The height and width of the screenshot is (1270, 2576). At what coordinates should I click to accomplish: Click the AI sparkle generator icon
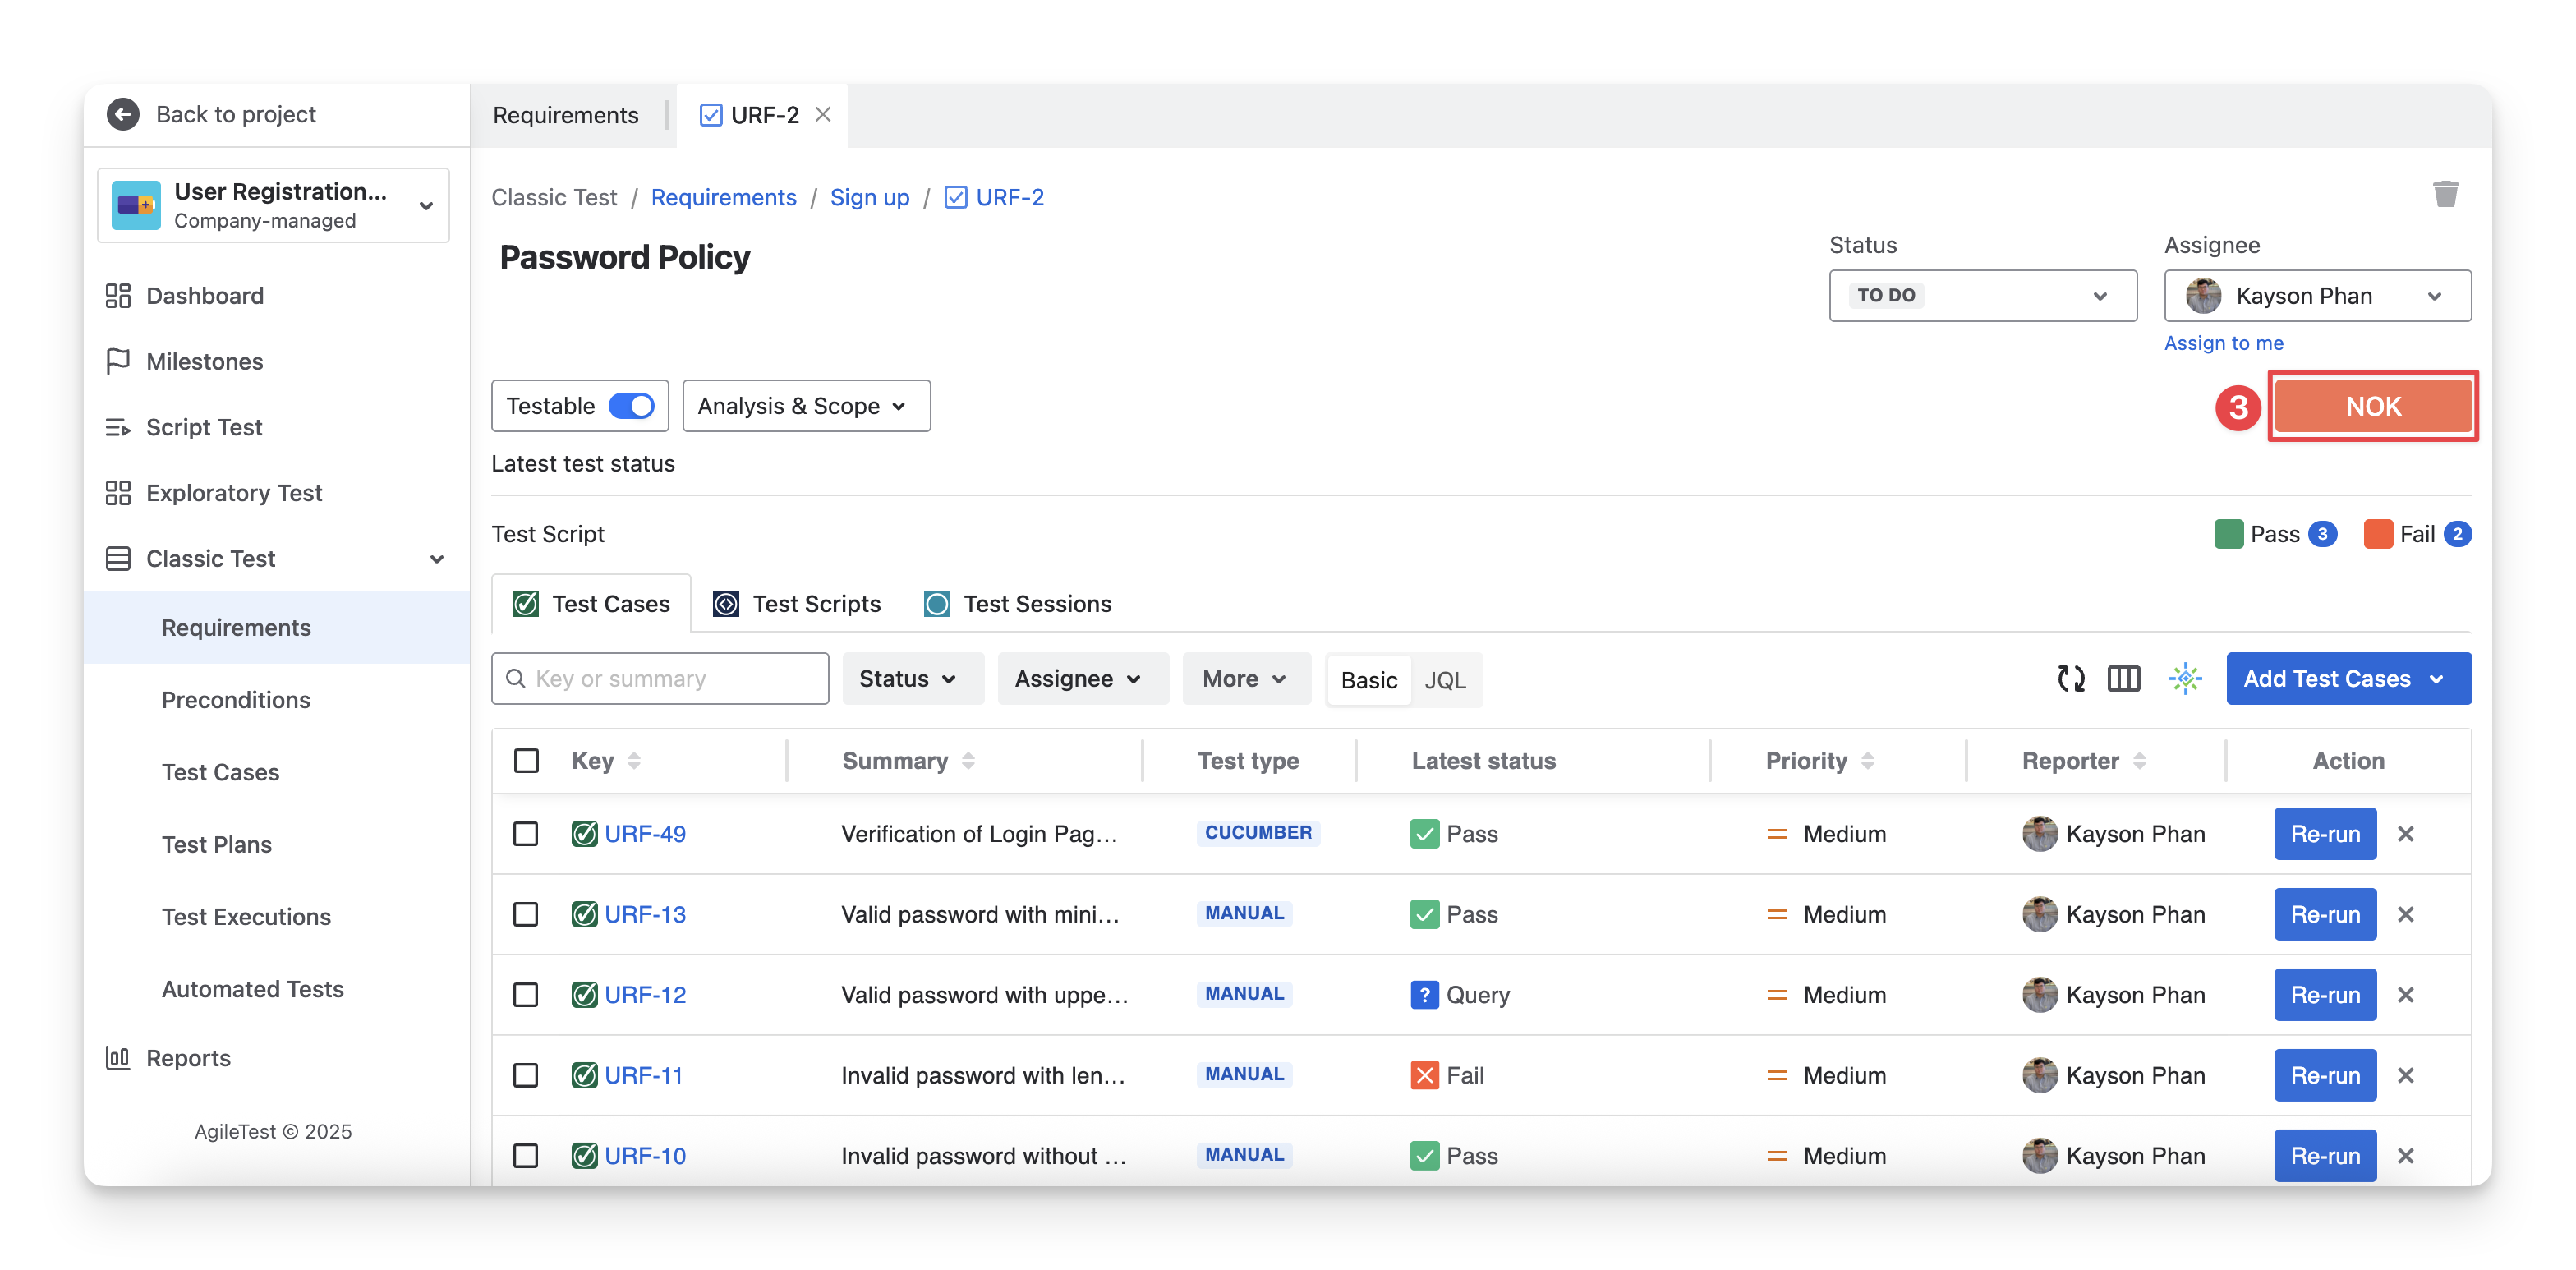(x=2185, y=679)
